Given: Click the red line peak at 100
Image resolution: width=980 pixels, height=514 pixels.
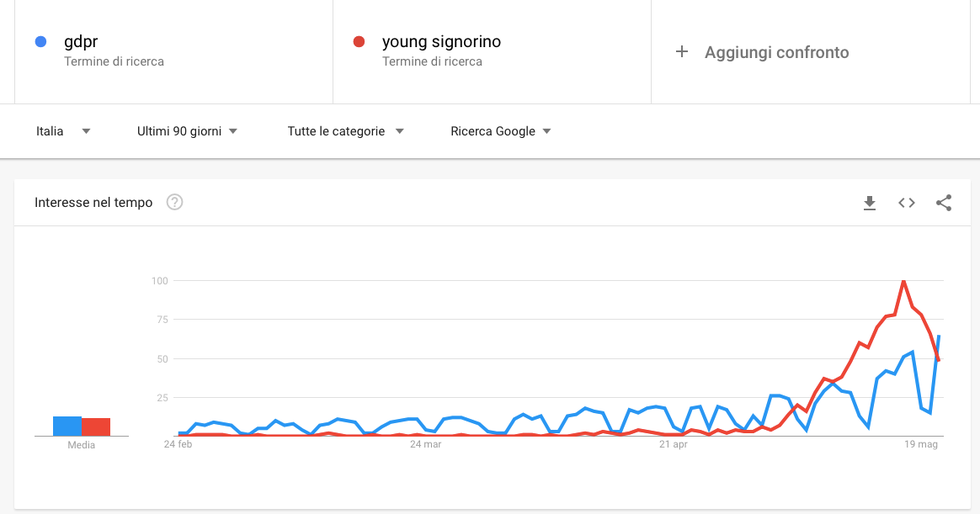Looking at the screenshot, I should pos(904,282).
